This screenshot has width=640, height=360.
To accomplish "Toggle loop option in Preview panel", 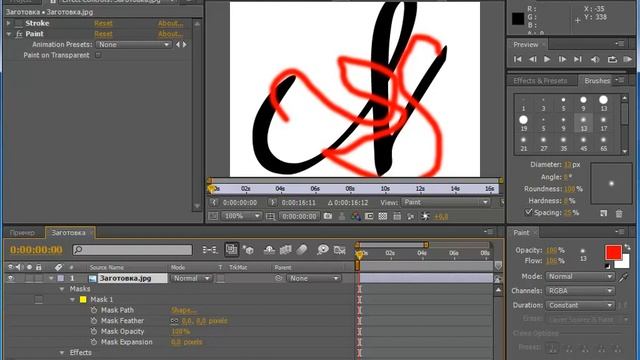I will click(x=612, y=59).
